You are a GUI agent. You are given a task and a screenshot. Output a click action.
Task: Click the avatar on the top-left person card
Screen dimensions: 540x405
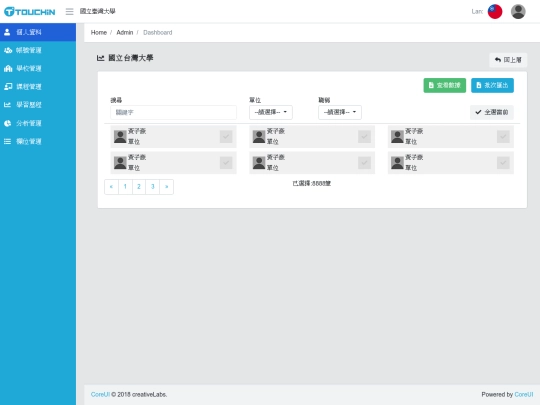[120, 137]
